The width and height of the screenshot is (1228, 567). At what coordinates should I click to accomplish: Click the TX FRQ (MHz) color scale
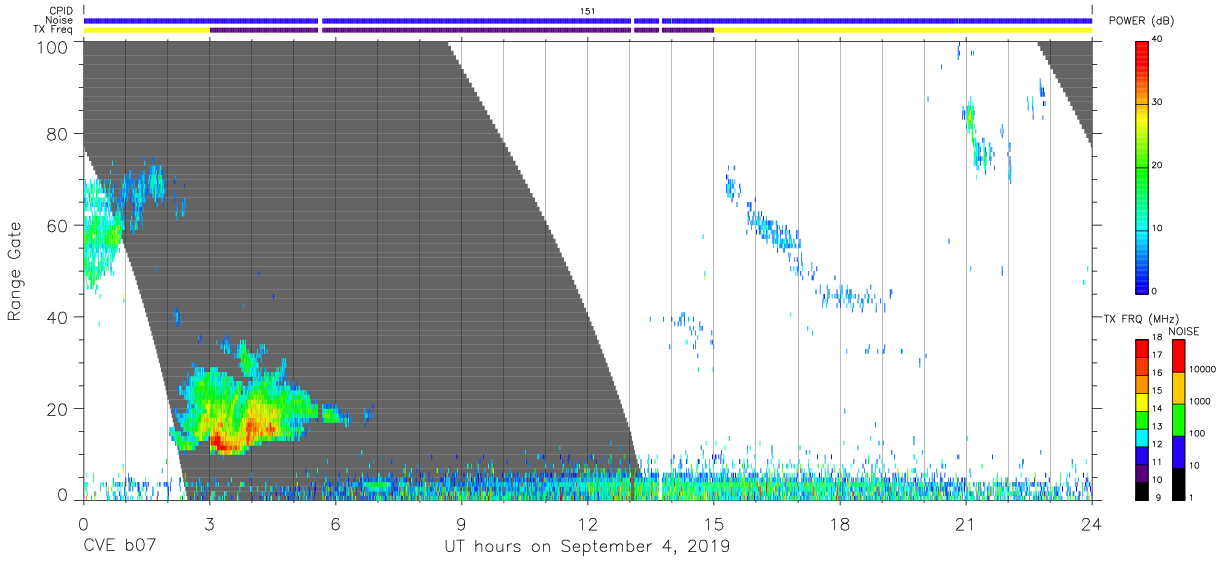point(1141,419)
